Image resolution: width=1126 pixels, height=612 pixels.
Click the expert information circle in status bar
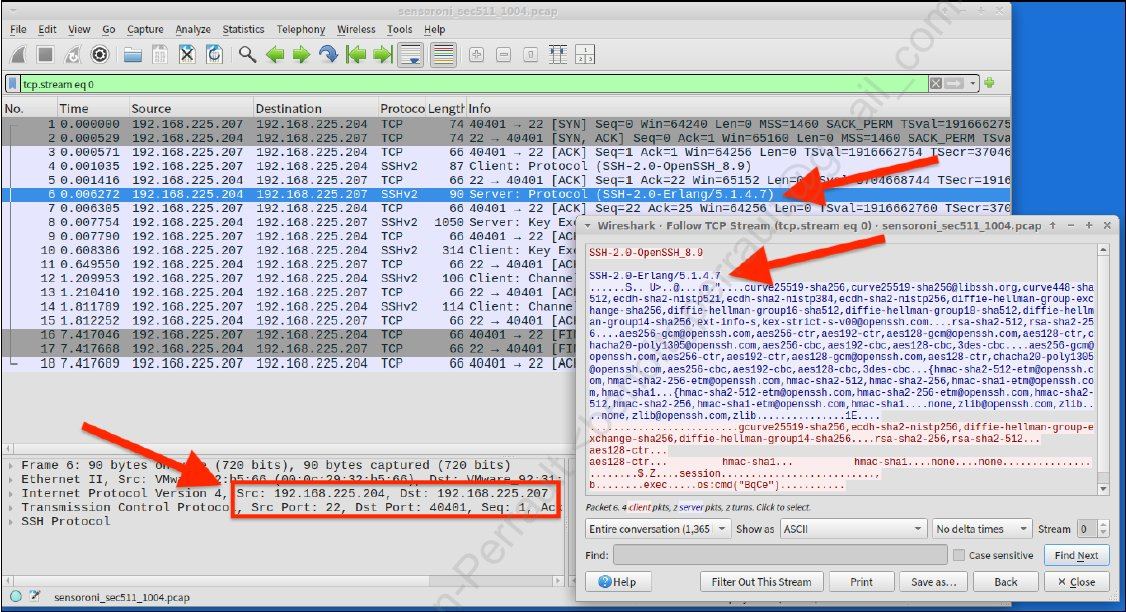[x=16, y=596]
